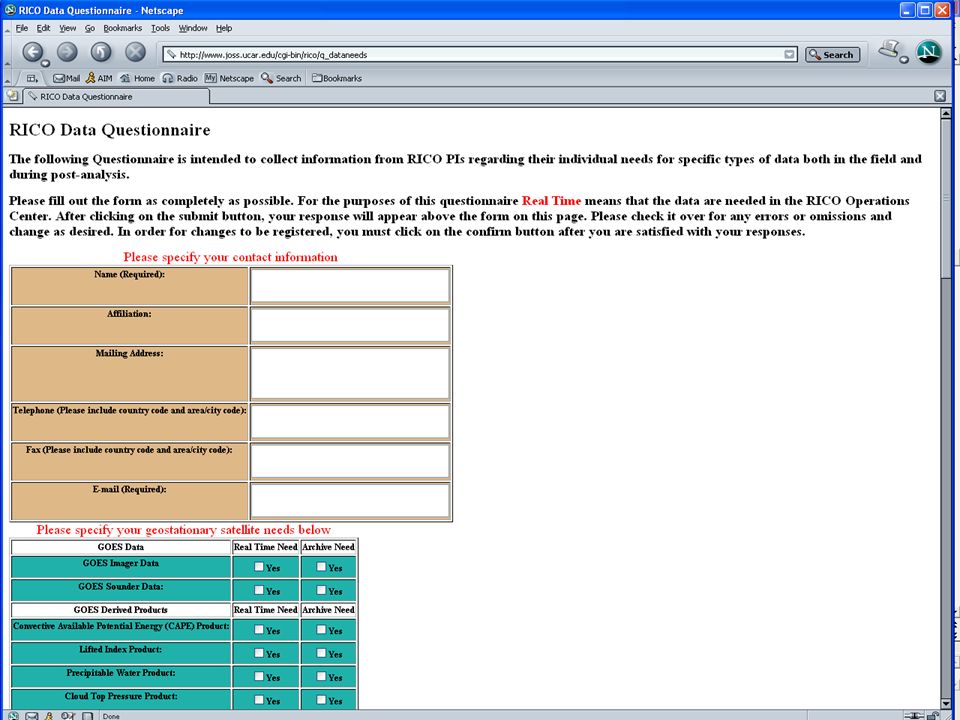The width and height of the screenshot is (960, 720).
Task: Click the AIM icon in status bar
Action: 49,715
